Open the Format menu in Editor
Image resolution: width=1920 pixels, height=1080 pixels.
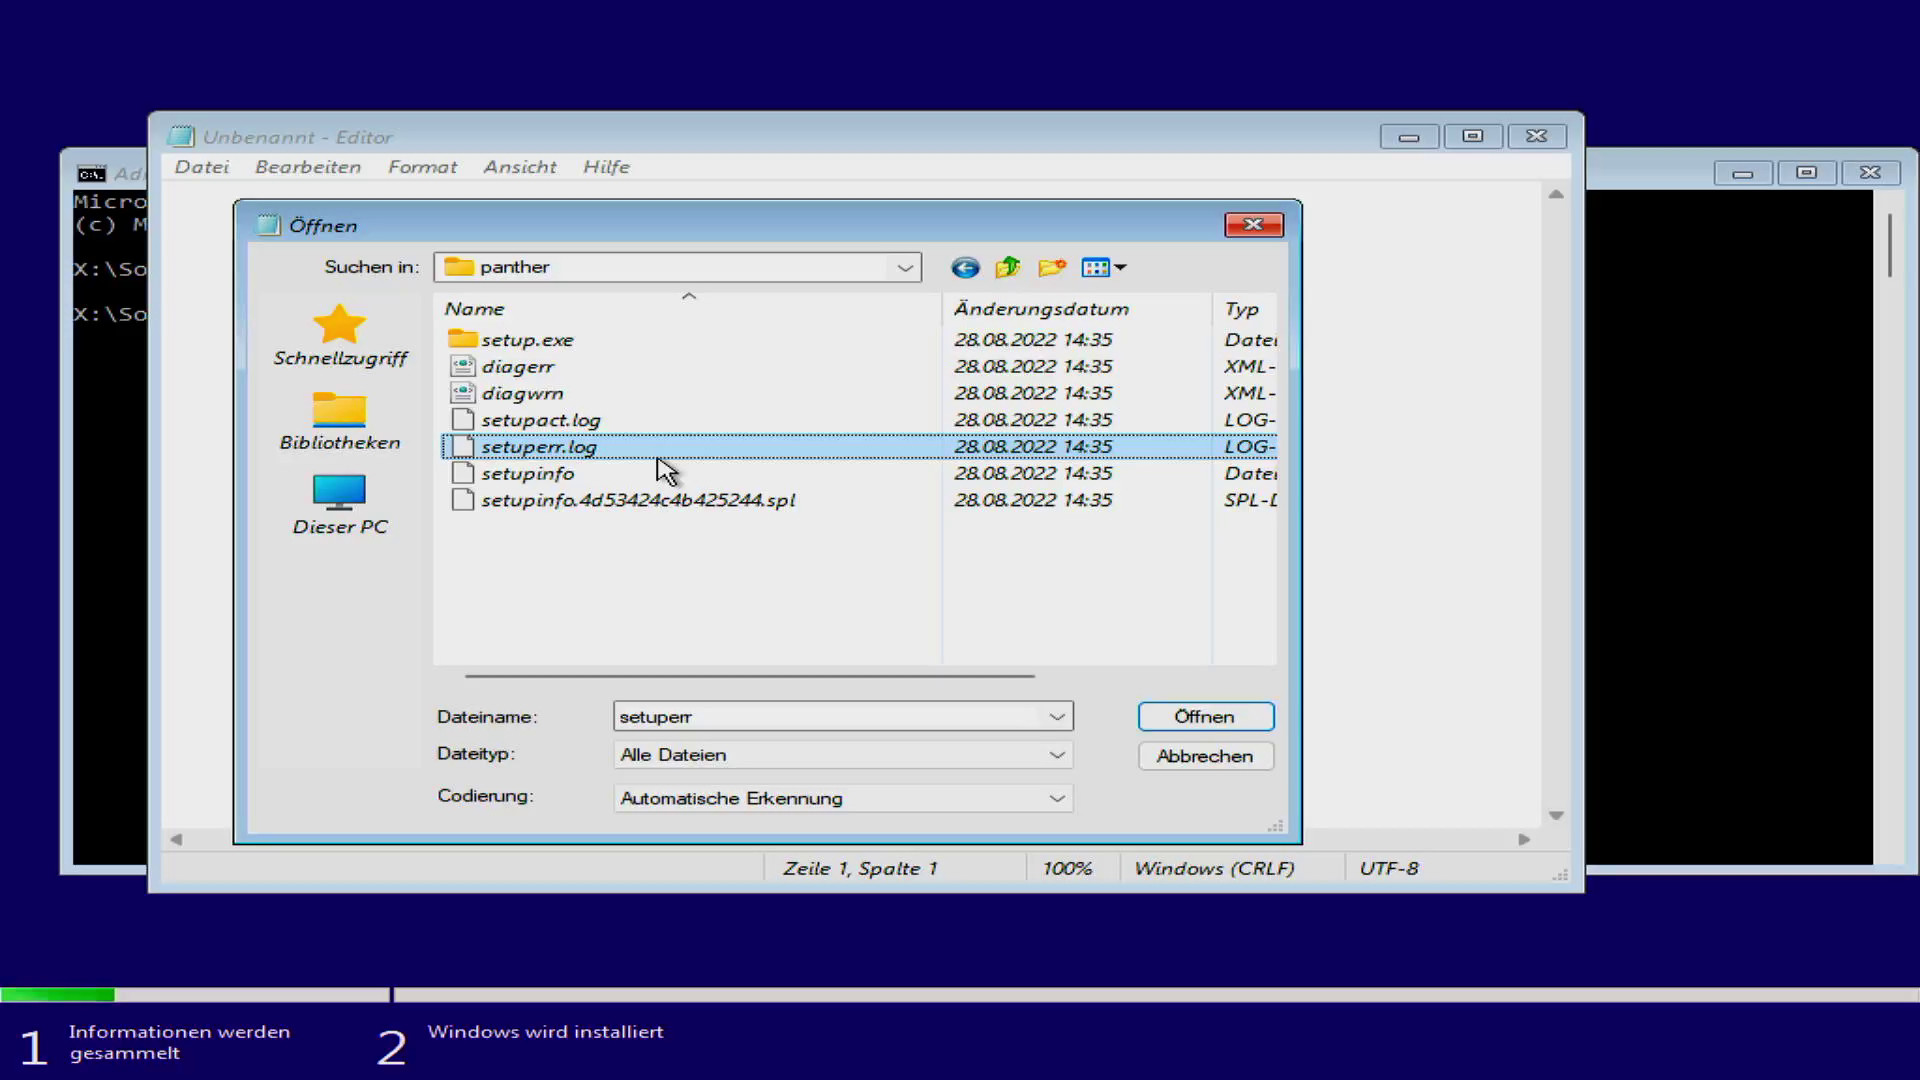tap(422, 167)
